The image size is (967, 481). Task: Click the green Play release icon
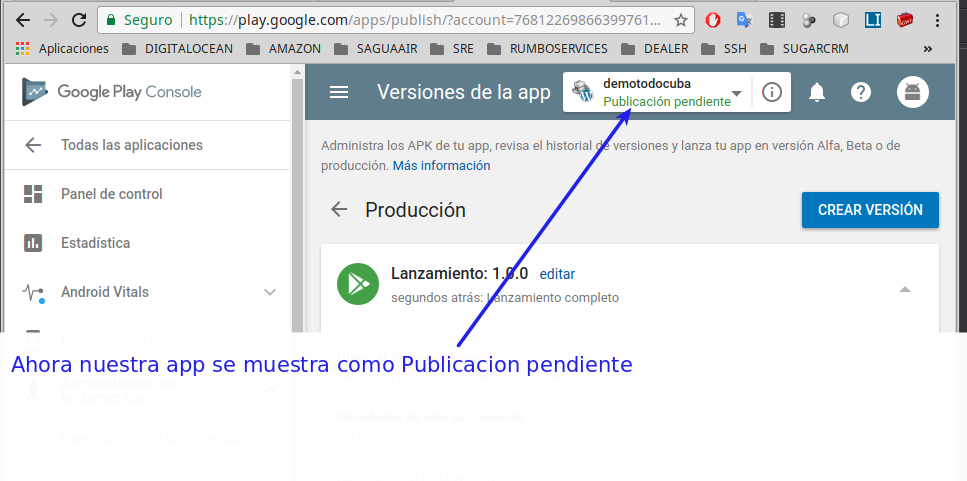358,284
